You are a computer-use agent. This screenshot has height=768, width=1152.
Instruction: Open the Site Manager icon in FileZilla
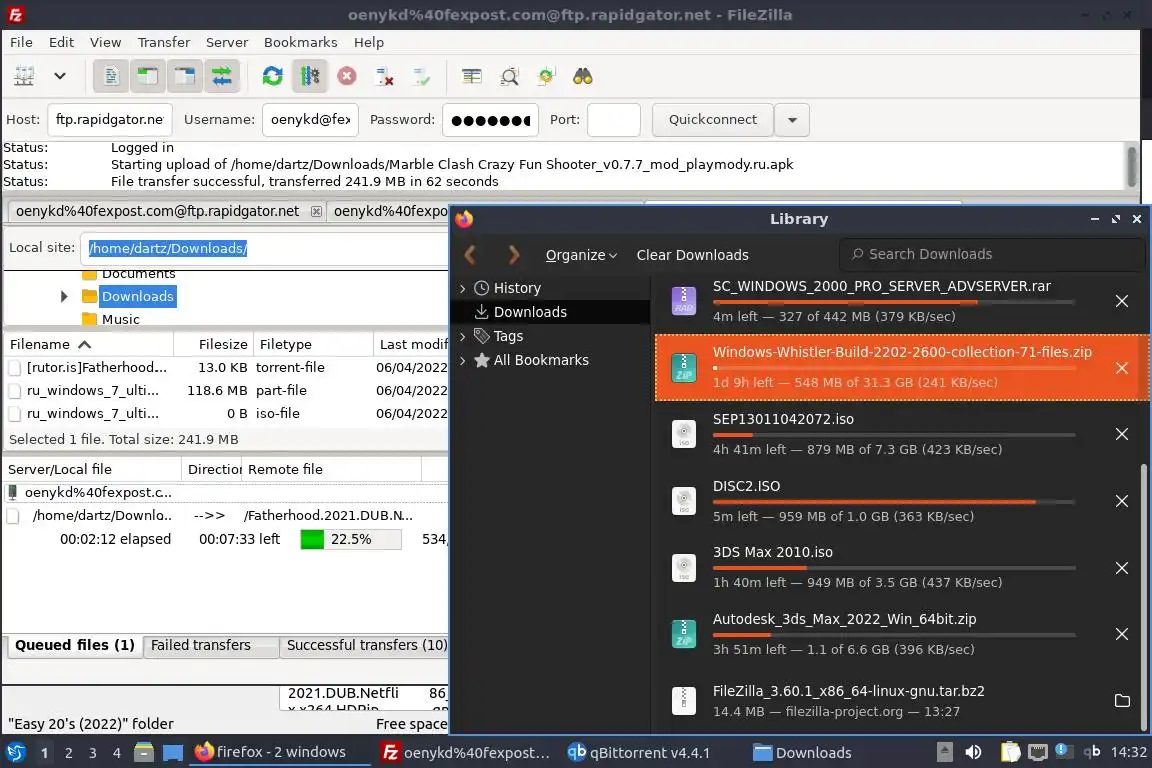(x=24, y=76)
